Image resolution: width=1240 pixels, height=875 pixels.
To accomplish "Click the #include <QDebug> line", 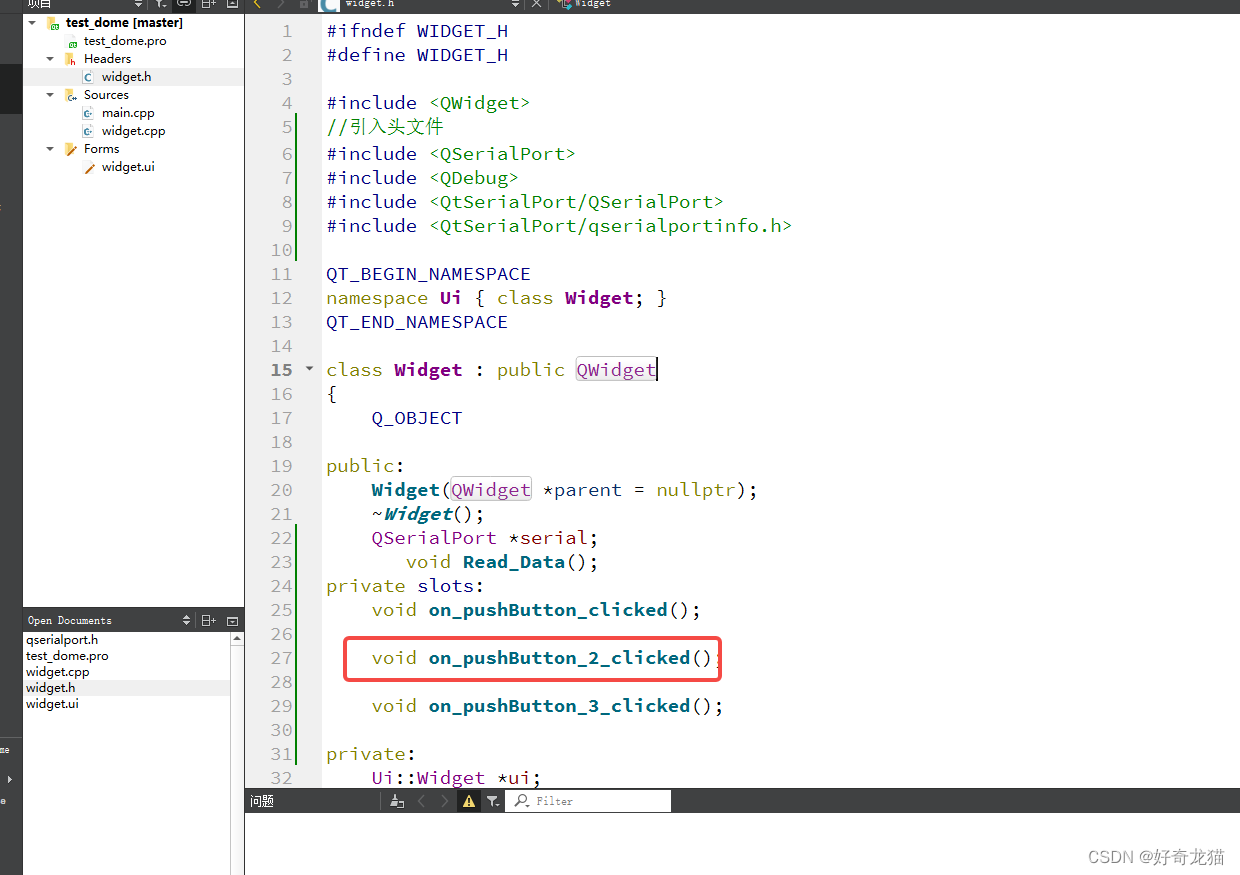I will pyautogui.click(x=422, y=178).
